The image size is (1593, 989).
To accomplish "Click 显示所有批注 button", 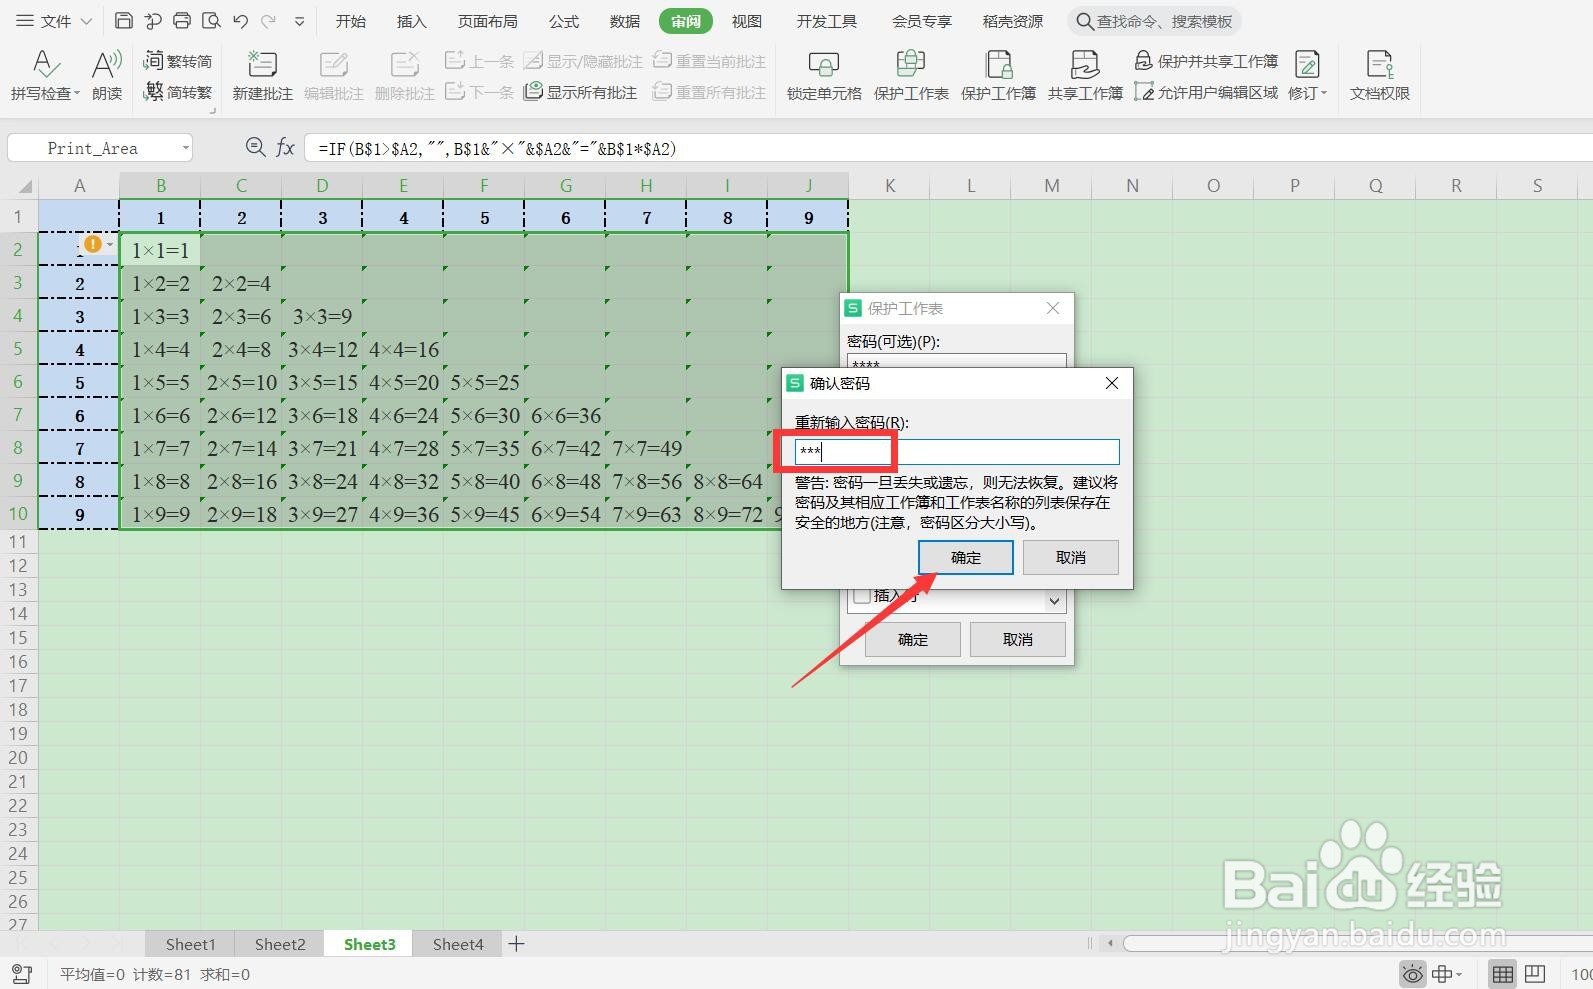I will click(580, 92).
